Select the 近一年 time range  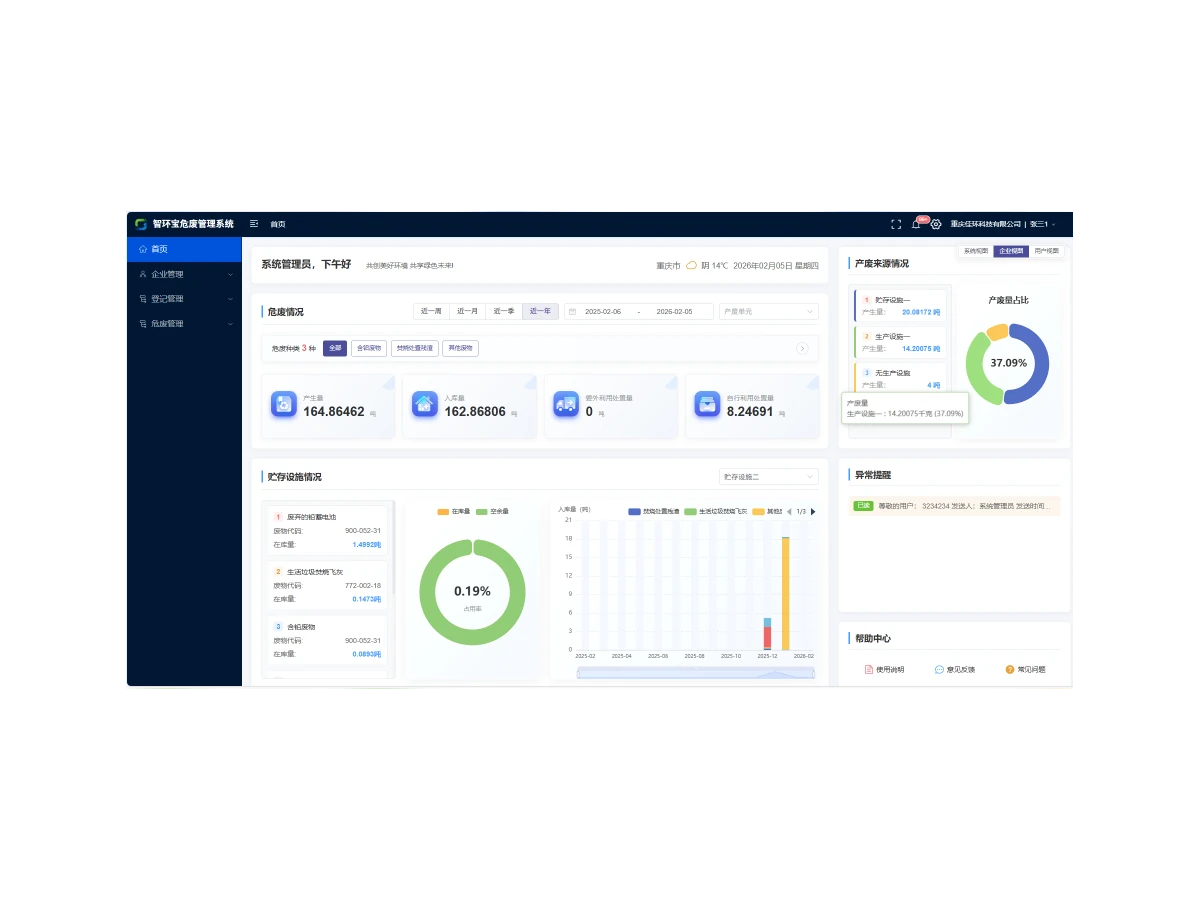pyautogui.click(x=540, y=311)
